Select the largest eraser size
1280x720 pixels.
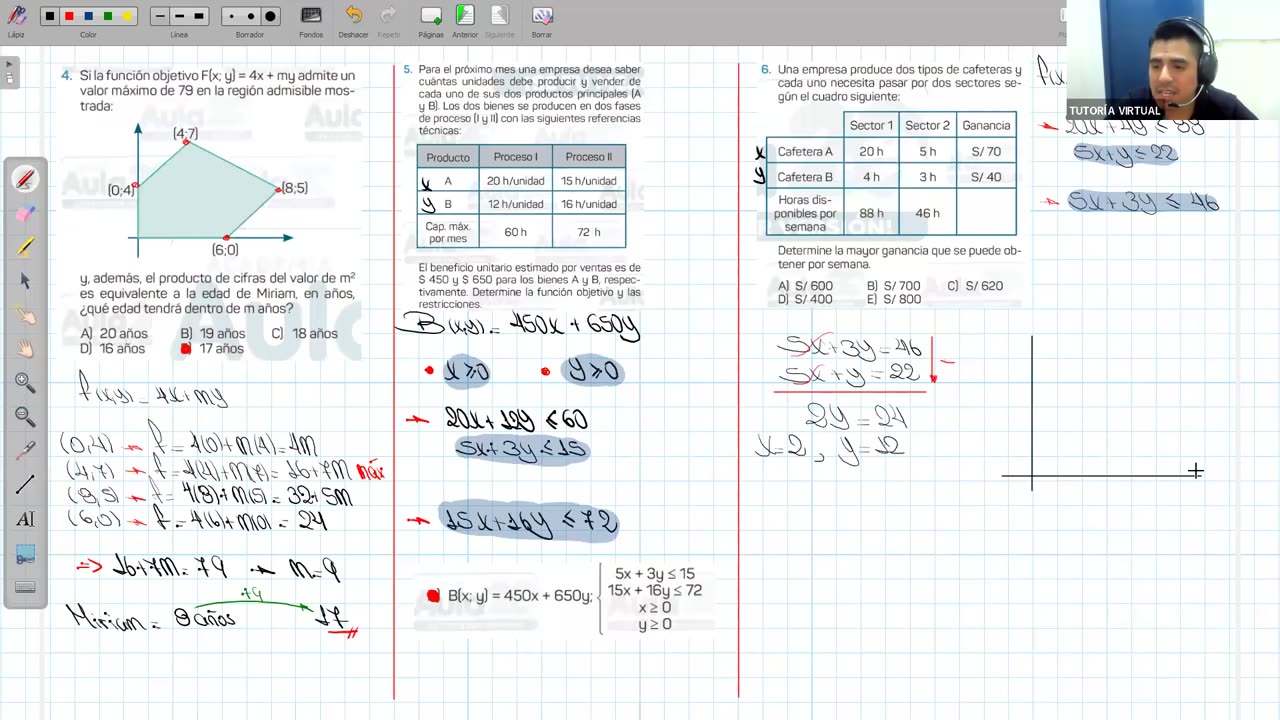pyautogui.click(x=270, y=16)
